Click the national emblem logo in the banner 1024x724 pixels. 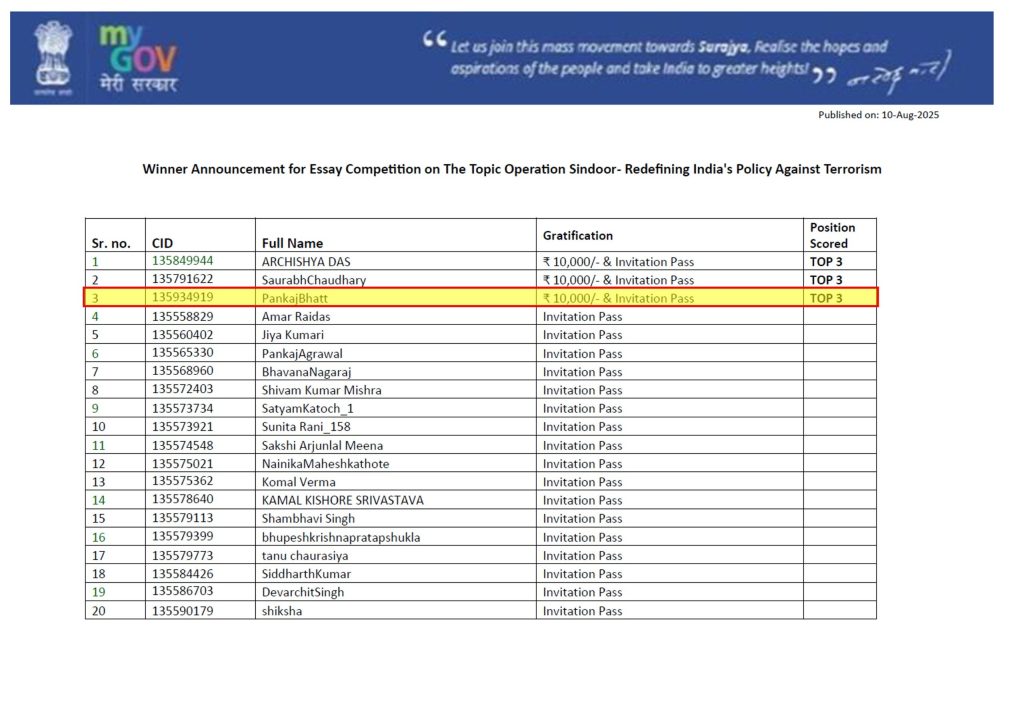(x=53, y=59)
